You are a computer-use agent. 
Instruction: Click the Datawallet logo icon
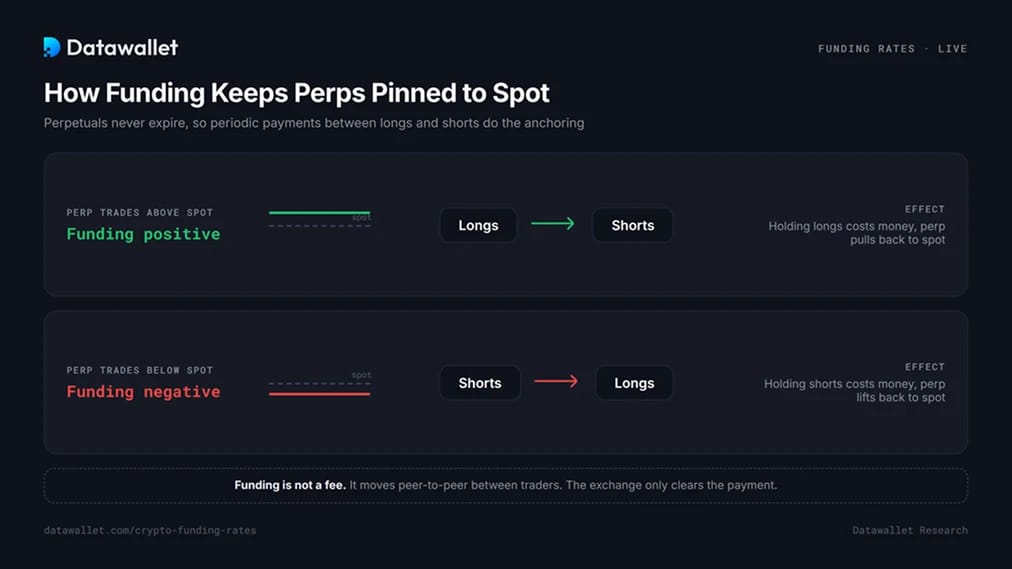[52, 47]
